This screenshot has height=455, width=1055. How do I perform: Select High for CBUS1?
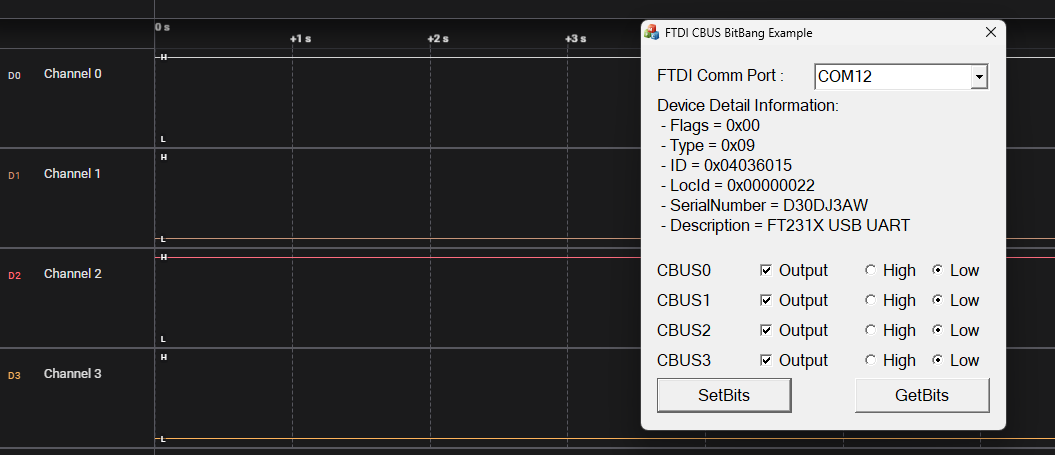tap(870, 300)
